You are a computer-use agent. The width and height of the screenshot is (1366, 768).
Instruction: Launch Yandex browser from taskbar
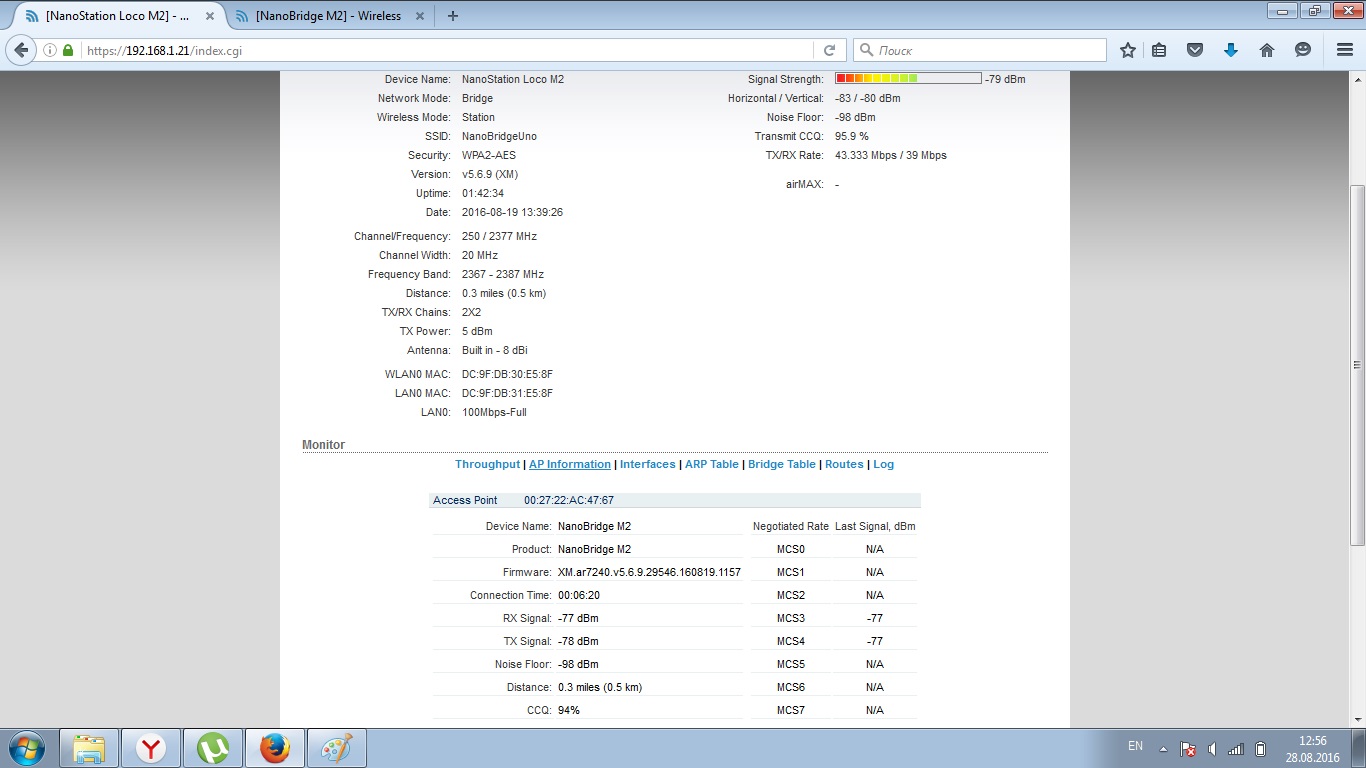pos(151,748)
